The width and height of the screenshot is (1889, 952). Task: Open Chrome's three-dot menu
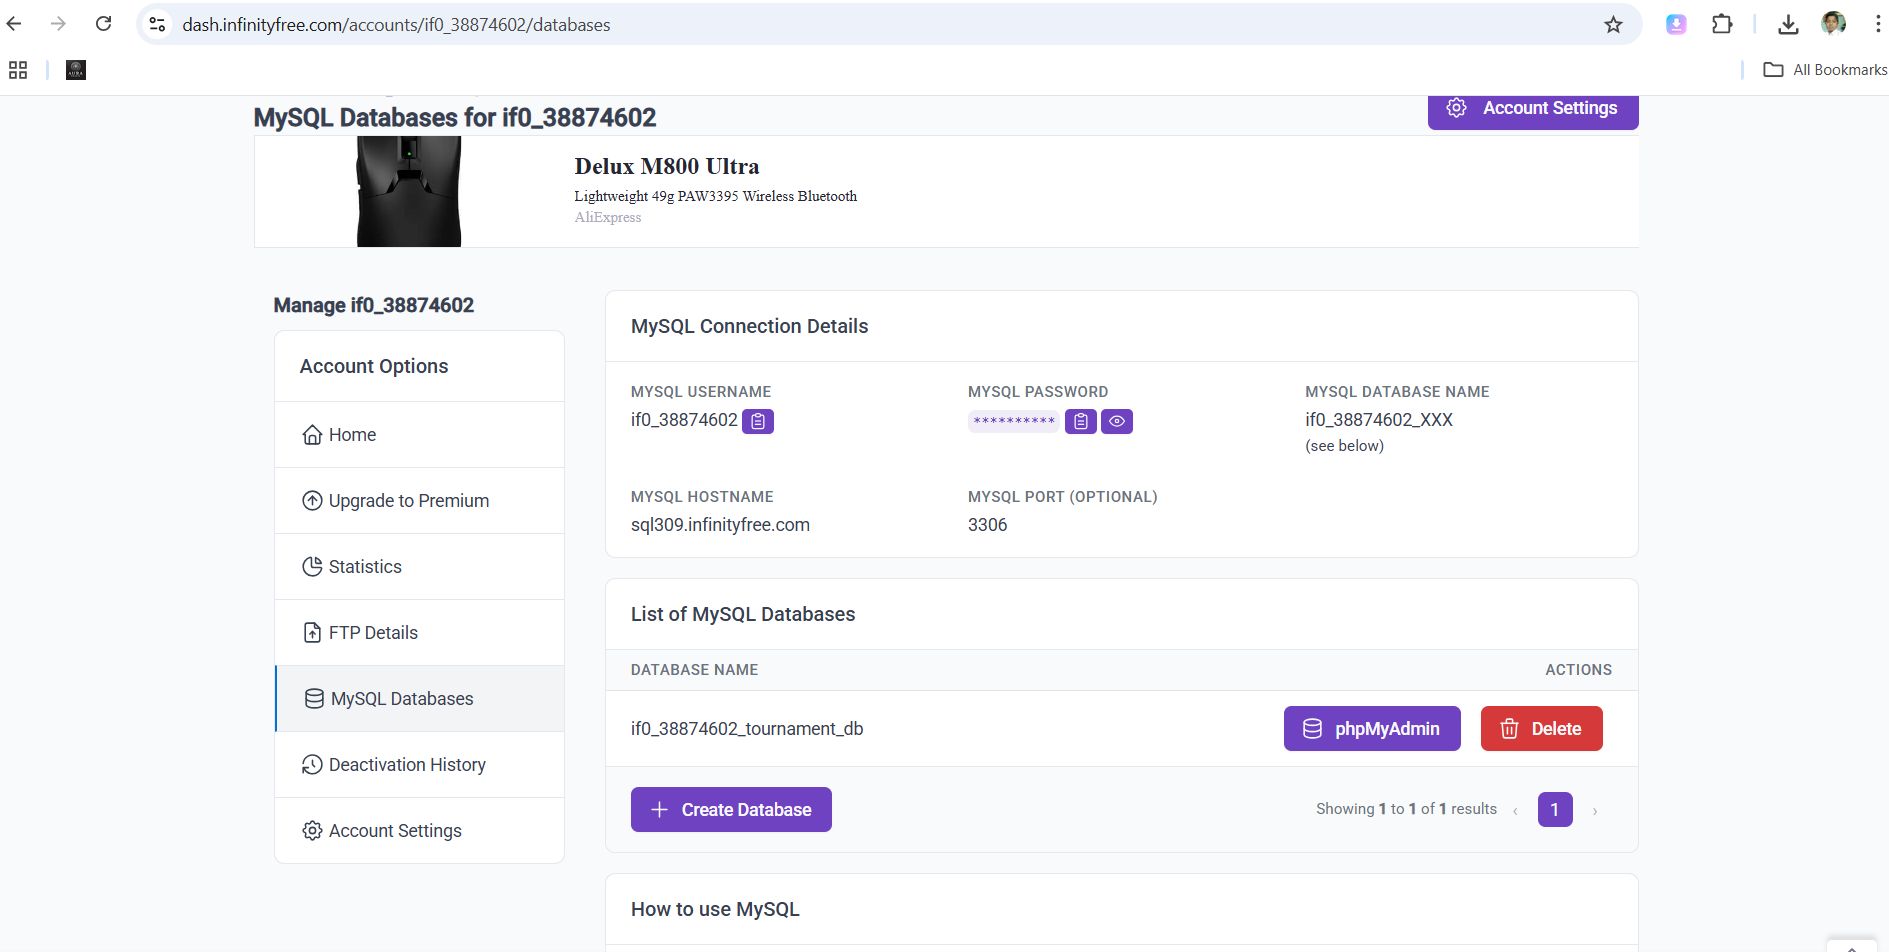[1877, 25]
